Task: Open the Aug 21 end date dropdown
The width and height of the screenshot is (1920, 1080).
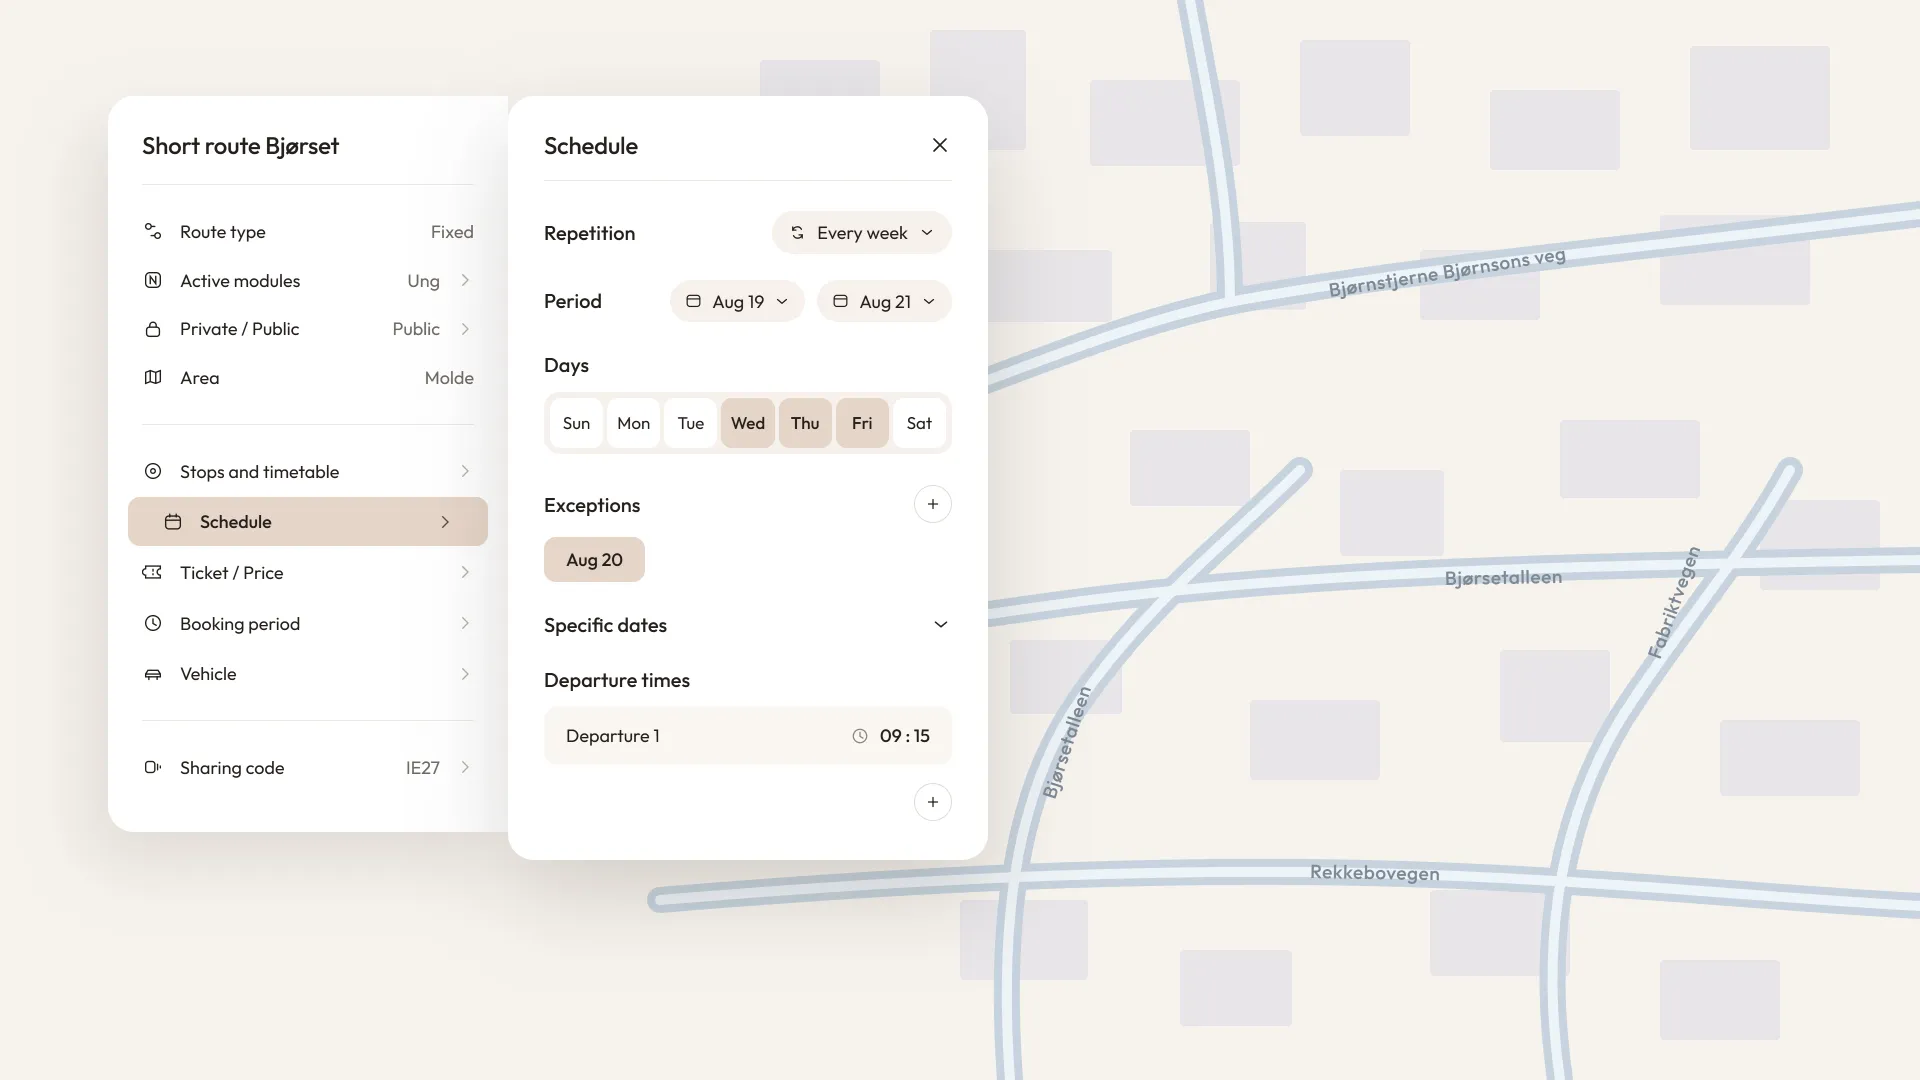Action: [884, 302]
